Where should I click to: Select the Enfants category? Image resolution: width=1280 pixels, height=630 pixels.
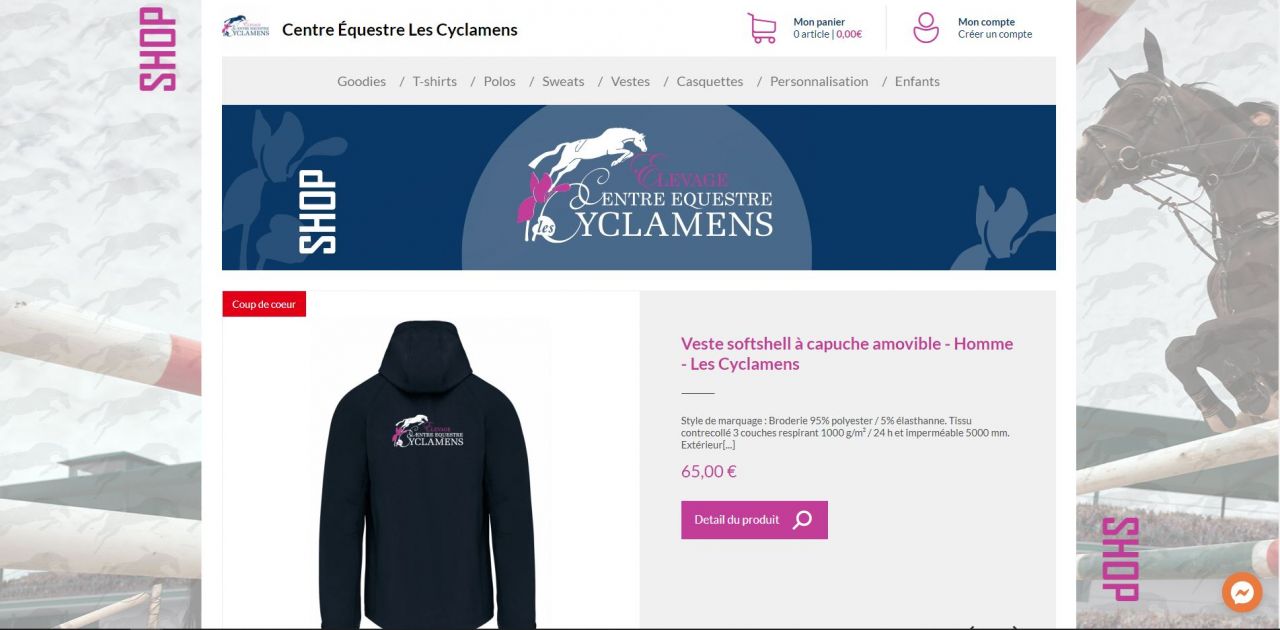pos(917,81)
